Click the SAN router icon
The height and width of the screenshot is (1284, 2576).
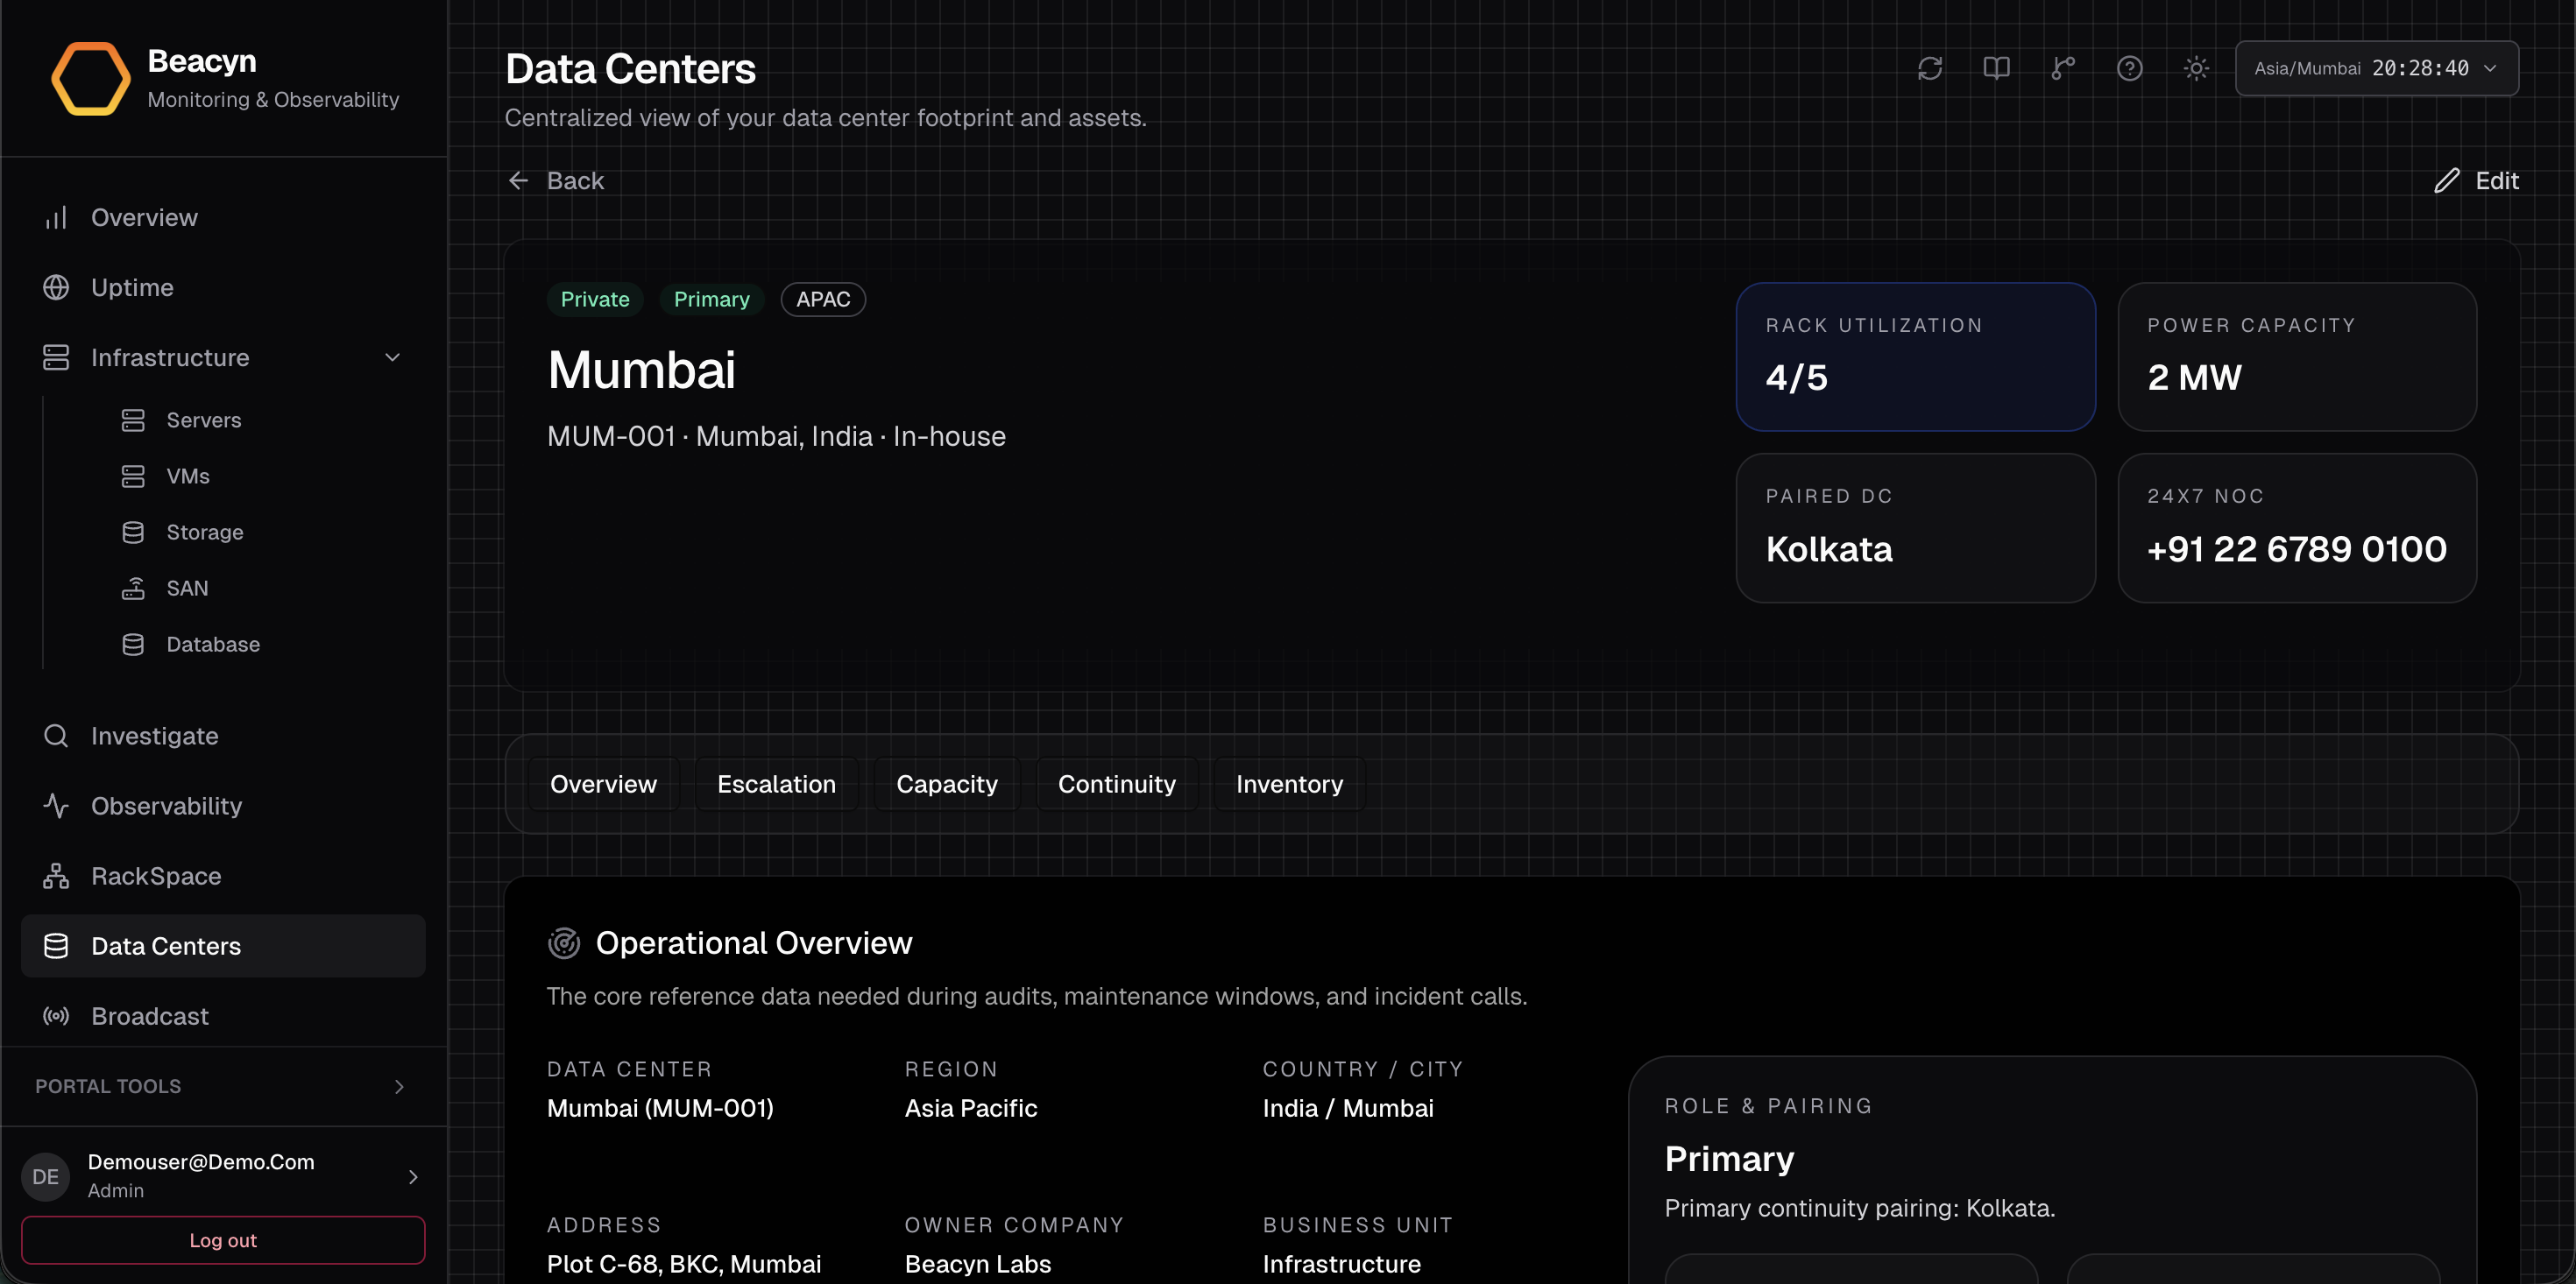coord(133,588)
